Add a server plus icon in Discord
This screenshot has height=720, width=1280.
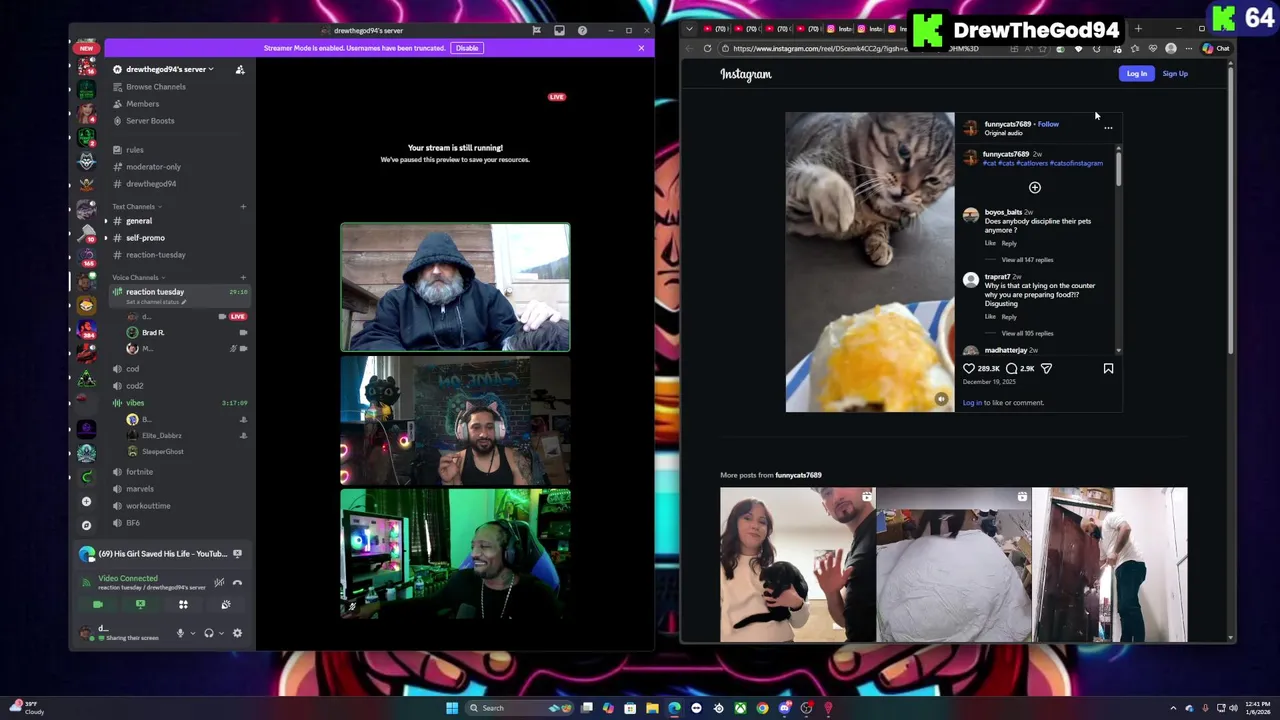pyautogui.click(x=86, y=502)
